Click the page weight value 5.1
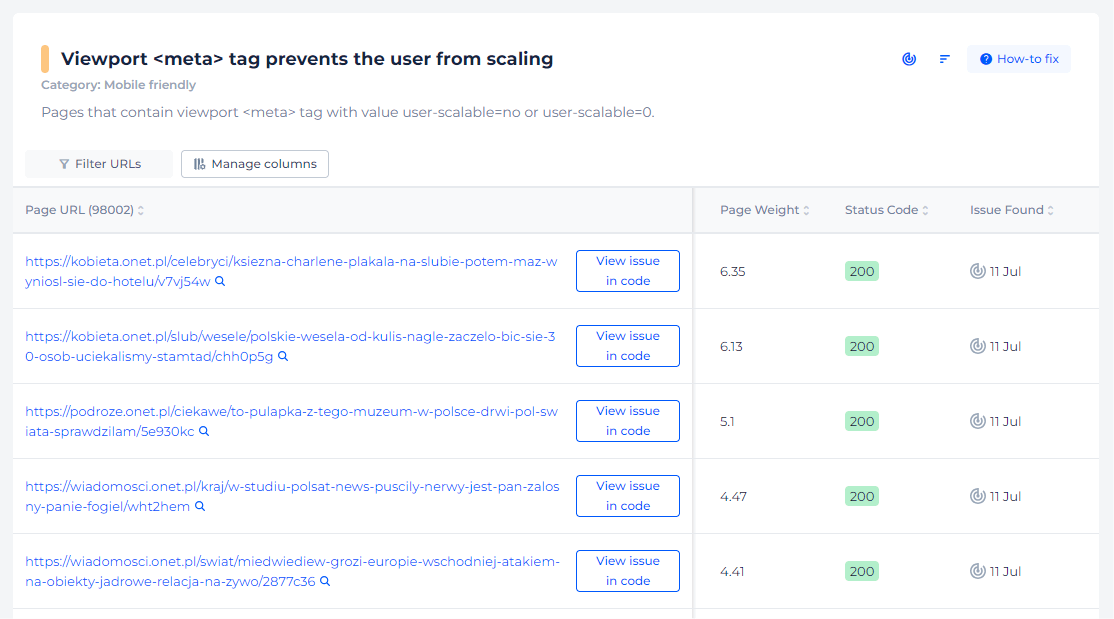The height and width of the screenshot is (619, 1114). coord(727,421)
